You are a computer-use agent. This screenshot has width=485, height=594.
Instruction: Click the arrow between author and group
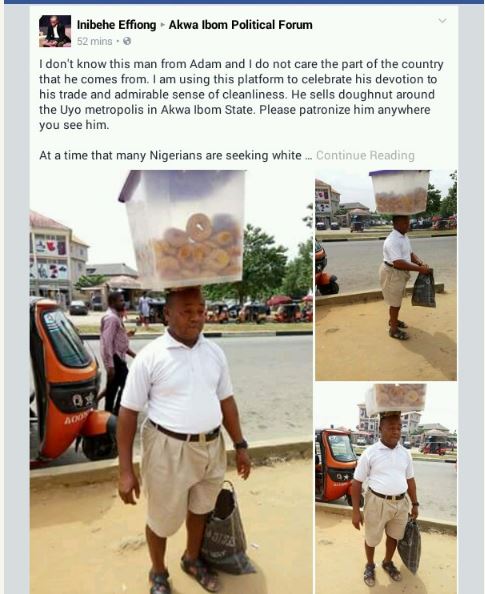(163, 25)
